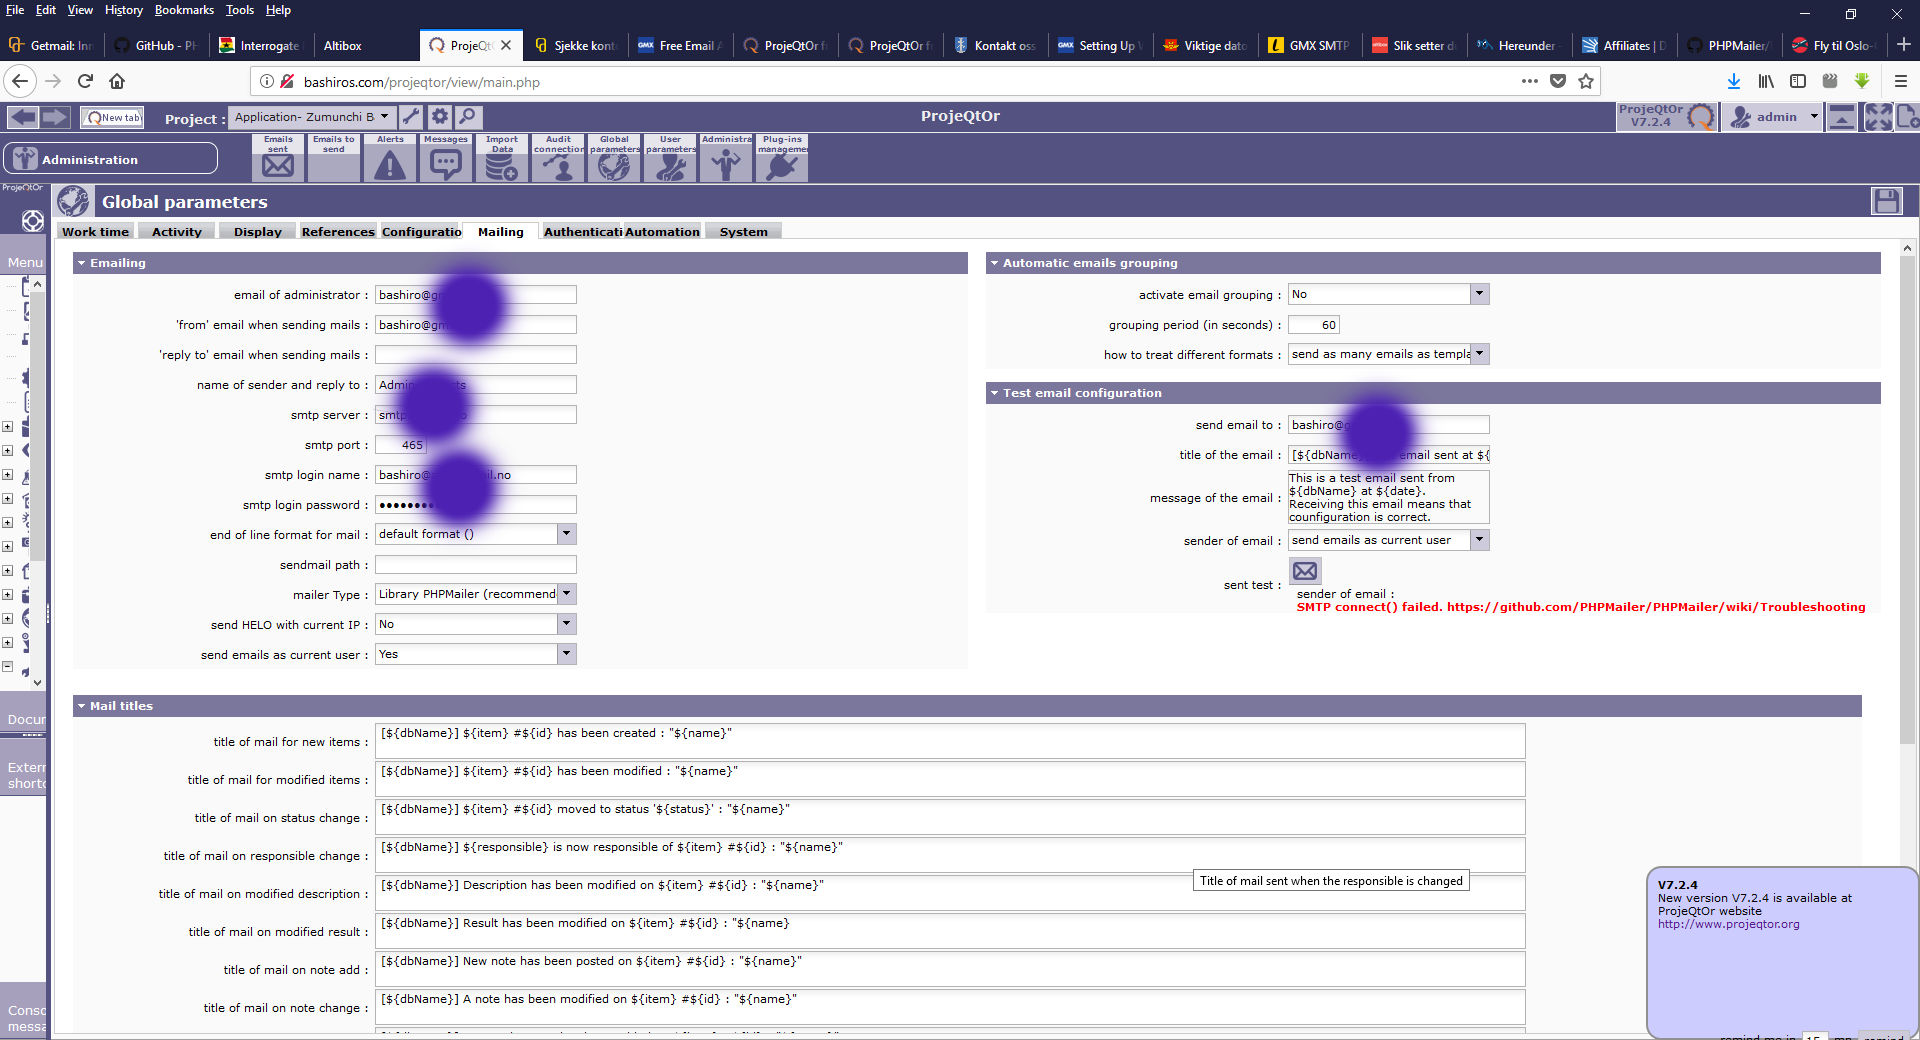
Task: Open the activate email grouping dropdown
Action: pyautogui.click(x=1479, y=294)
